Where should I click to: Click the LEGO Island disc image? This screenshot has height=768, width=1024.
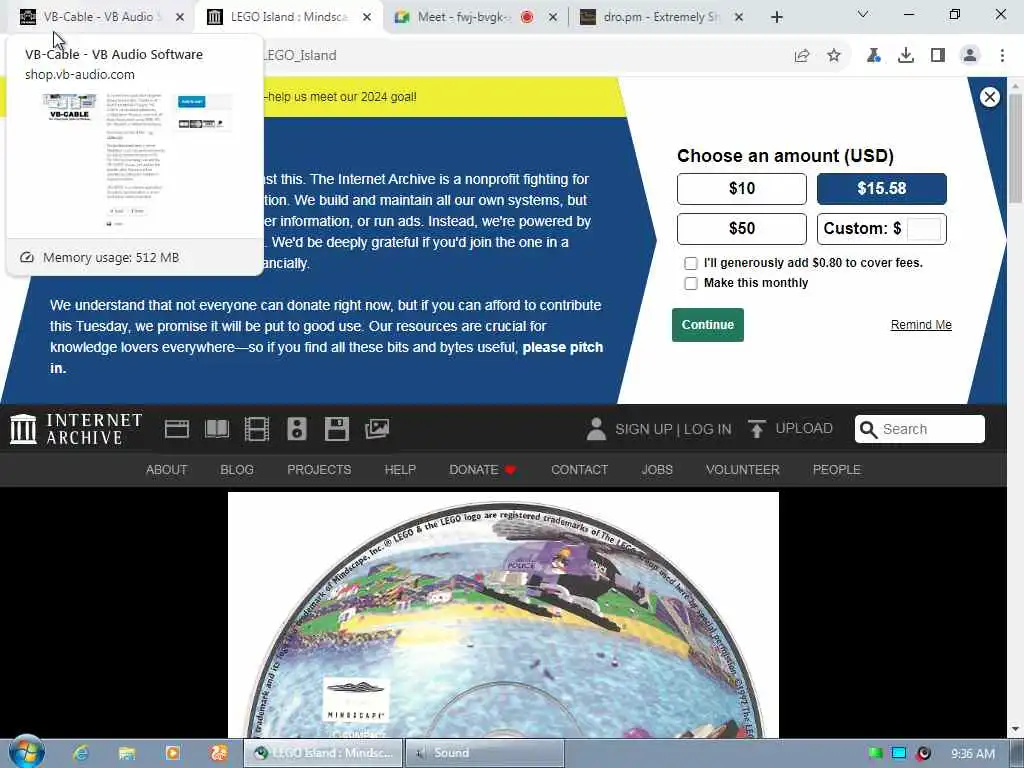click(x=503, y=615)
